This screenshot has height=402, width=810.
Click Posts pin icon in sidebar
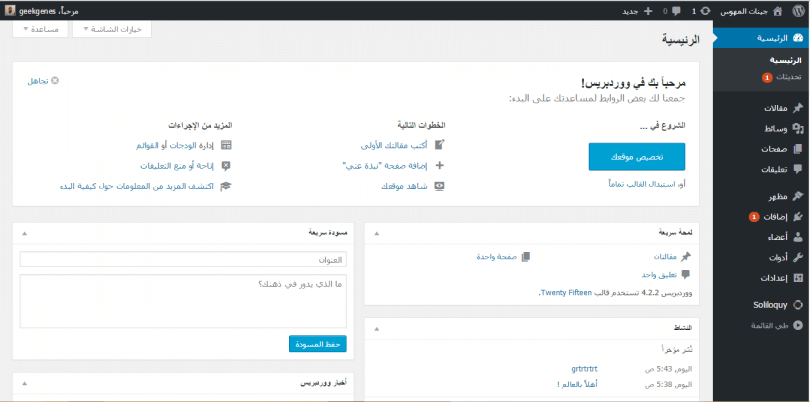798,109
